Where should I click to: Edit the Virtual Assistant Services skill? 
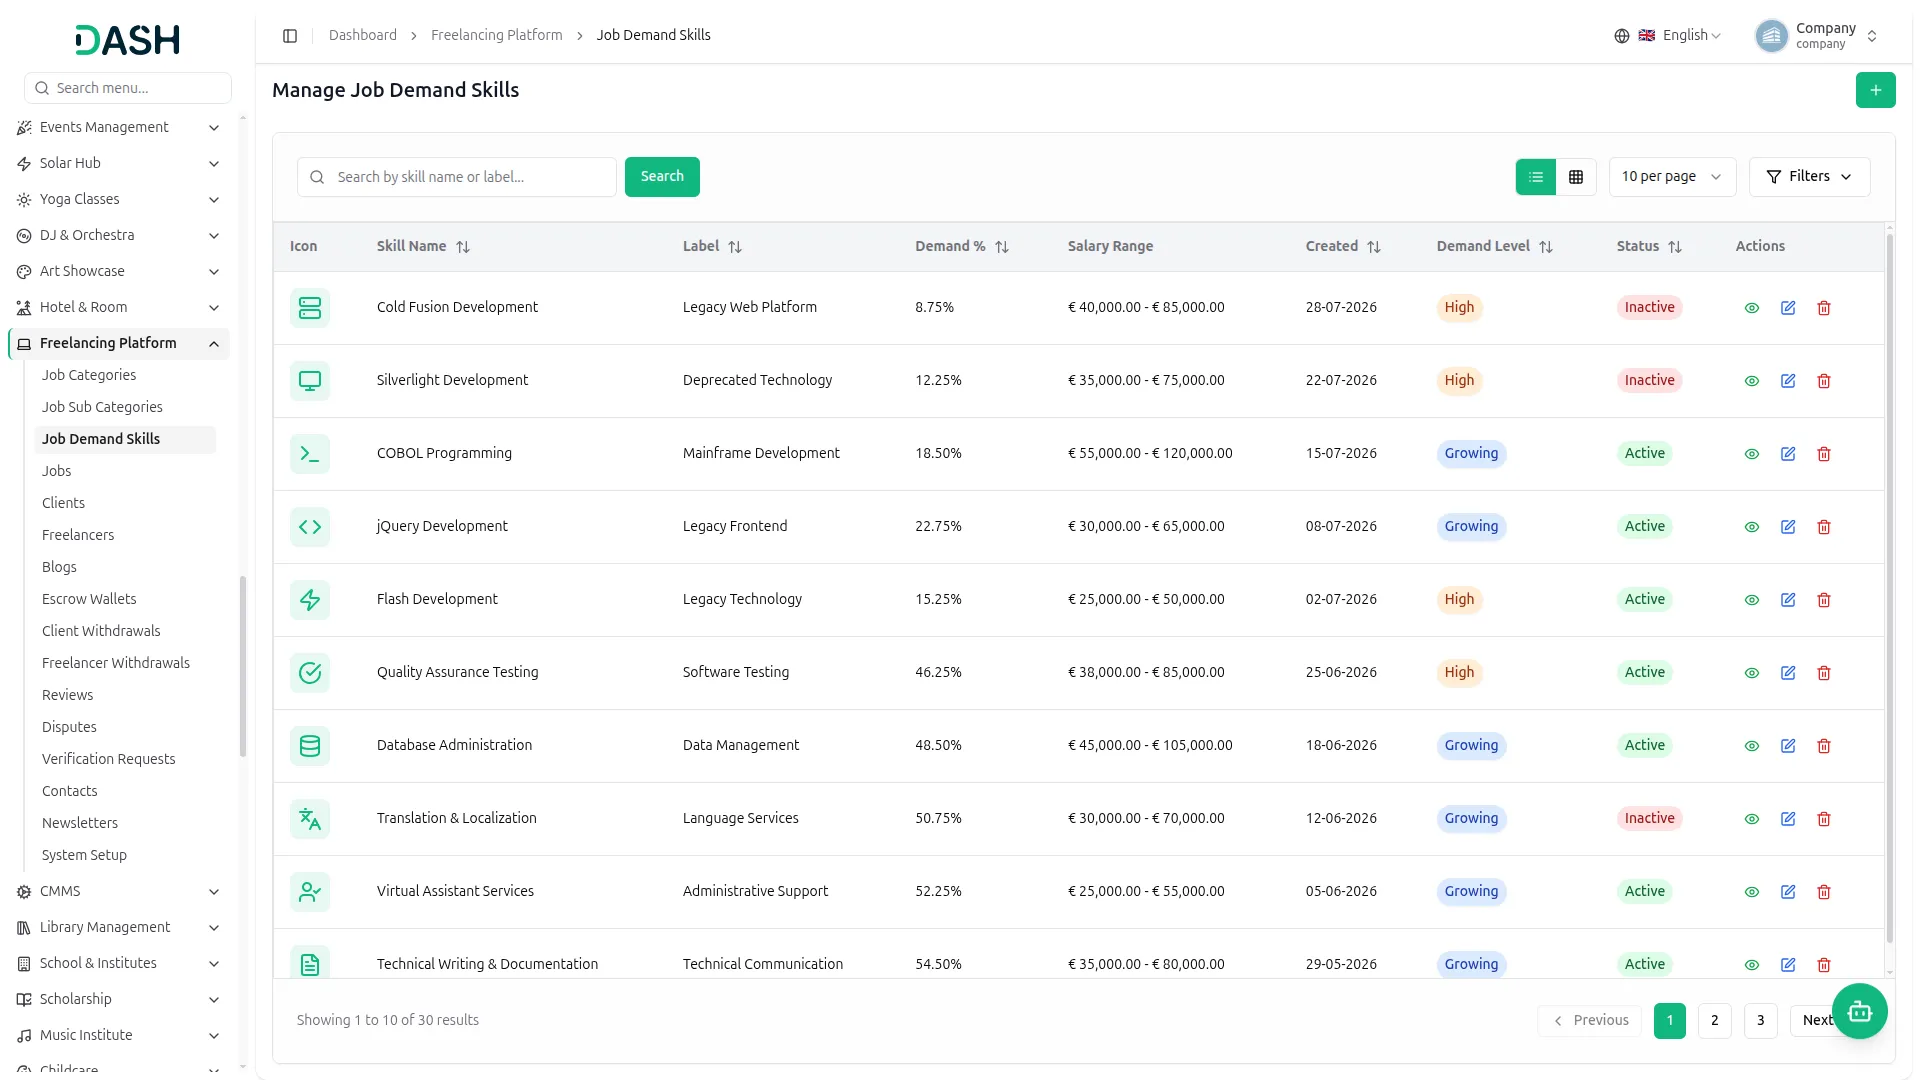tap(1788, 892)
